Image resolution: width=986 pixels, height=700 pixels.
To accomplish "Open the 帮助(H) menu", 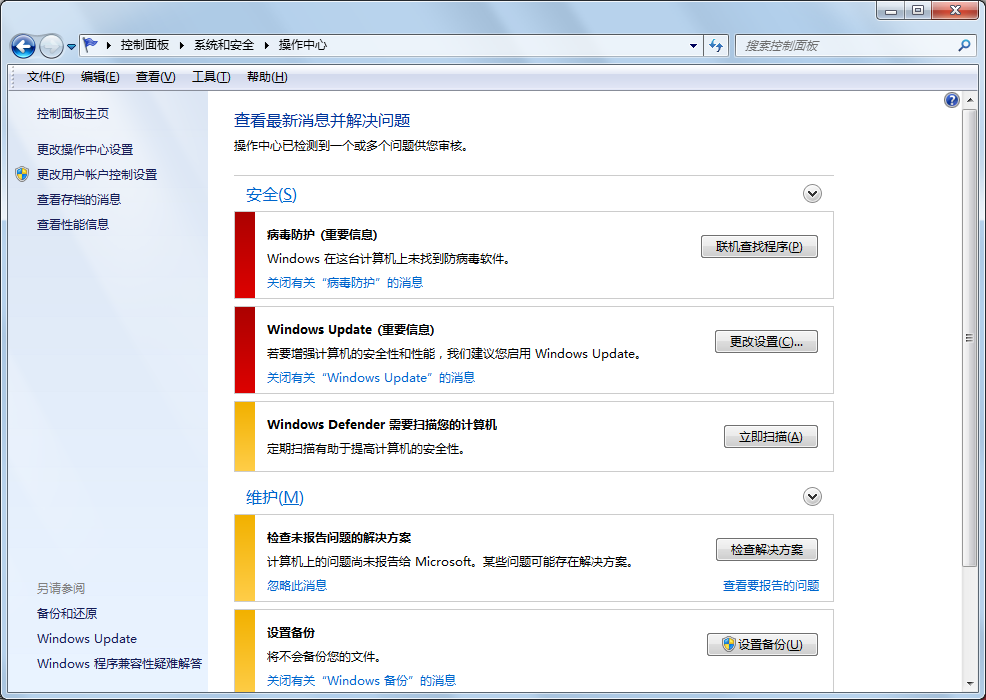I will [267, 77].
